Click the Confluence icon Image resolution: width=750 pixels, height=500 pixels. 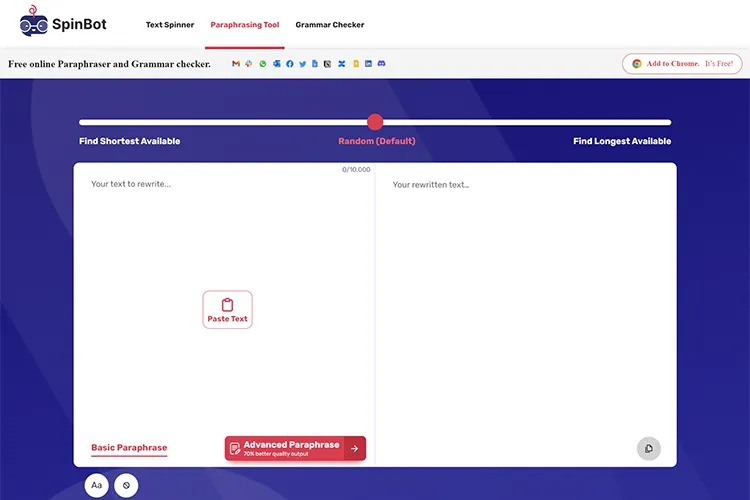tap(342, 64)
